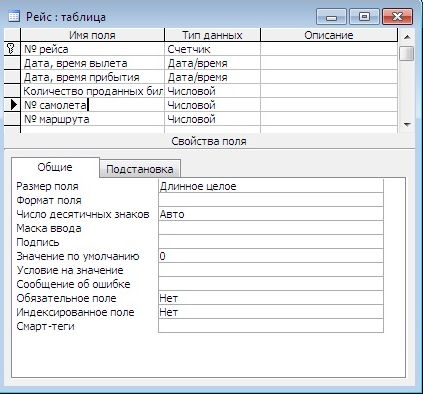Click the Индексированное поле value Нет
Image resolution: width=423 pixels, height=394 pixels.
tap(271, 312)
